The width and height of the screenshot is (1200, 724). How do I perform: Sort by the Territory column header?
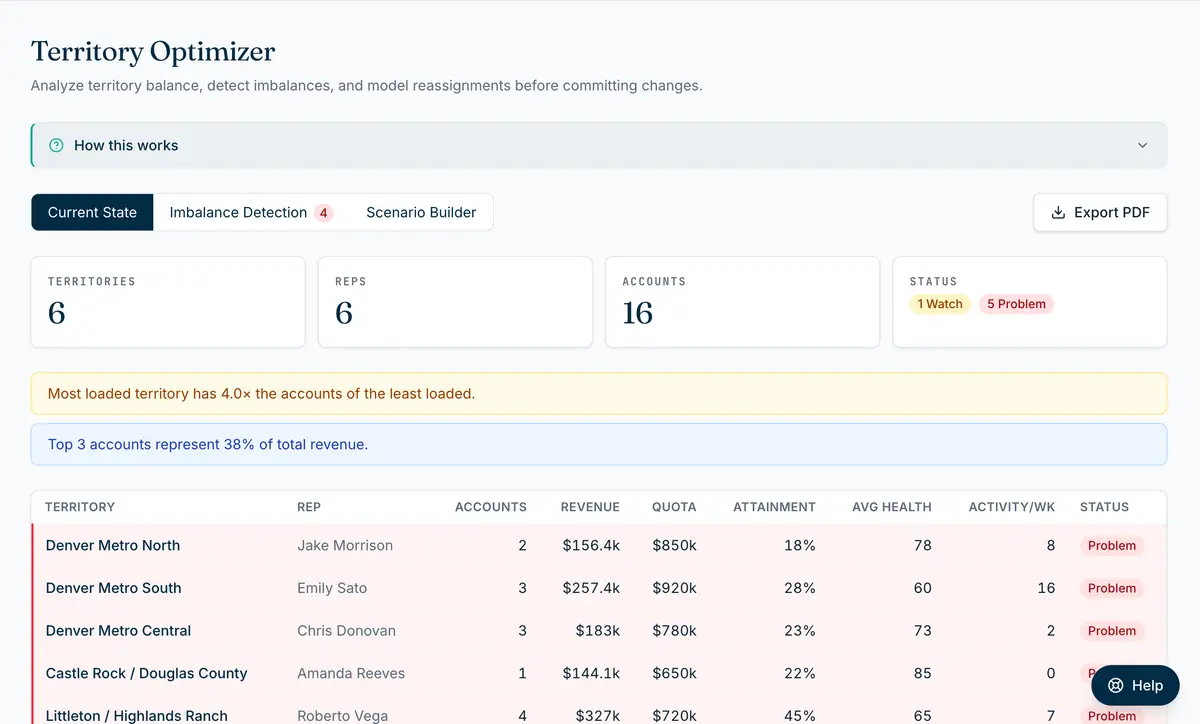coord(80,507)
